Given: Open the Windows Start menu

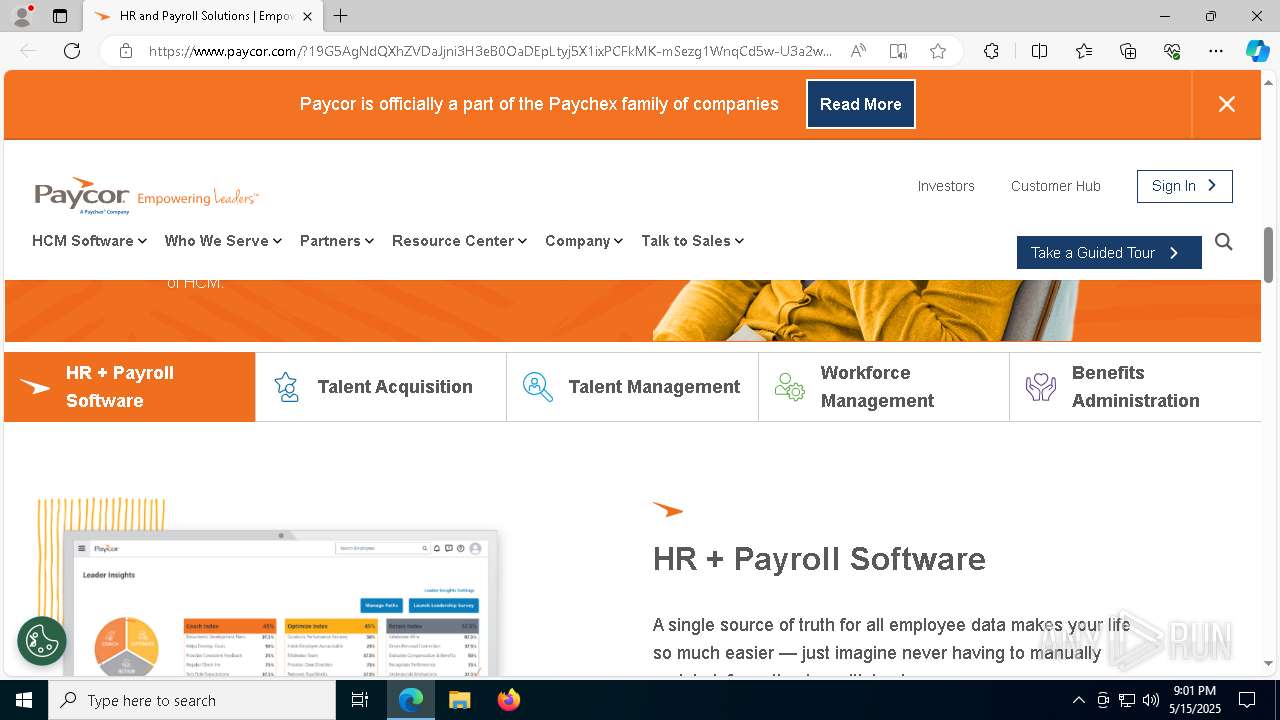Looking at the screenshot, I should (x=24, y=700).
